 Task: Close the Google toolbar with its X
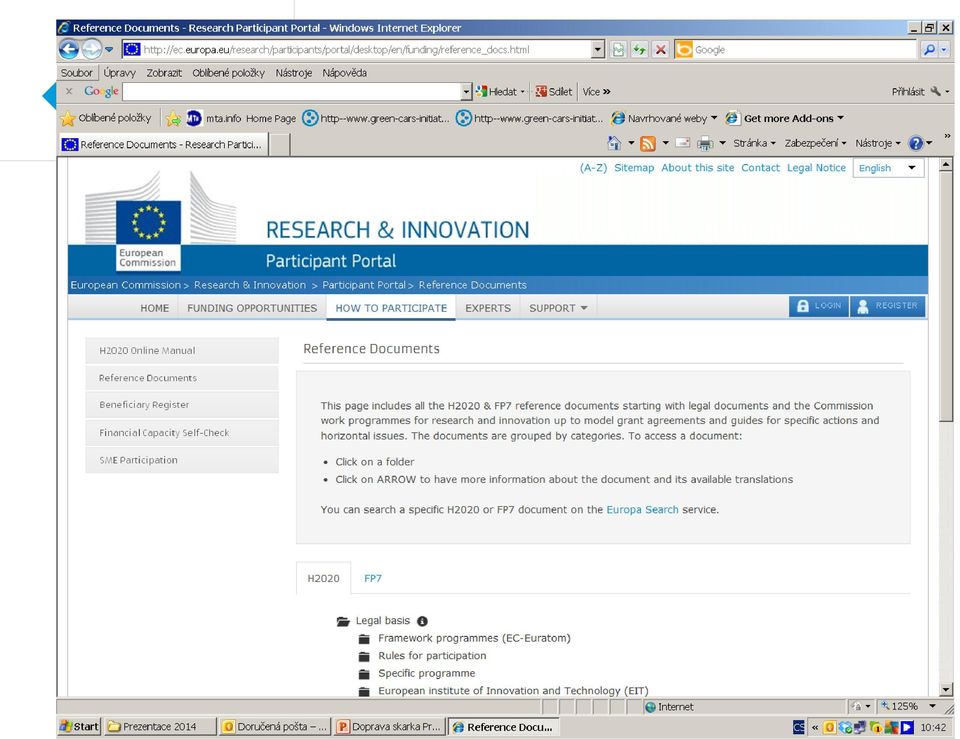pyautogui.click(x=69, y=91)
